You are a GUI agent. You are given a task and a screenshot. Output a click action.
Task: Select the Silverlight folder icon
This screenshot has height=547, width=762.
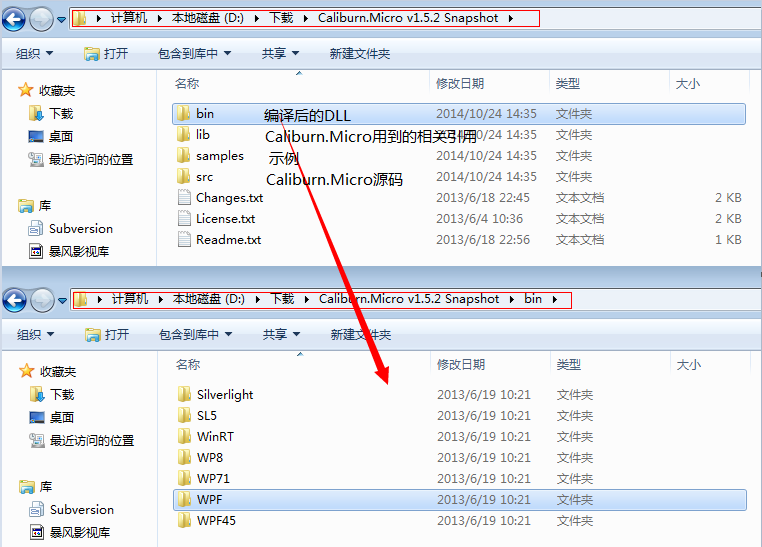pyautogui.click(x=185, y=394)
